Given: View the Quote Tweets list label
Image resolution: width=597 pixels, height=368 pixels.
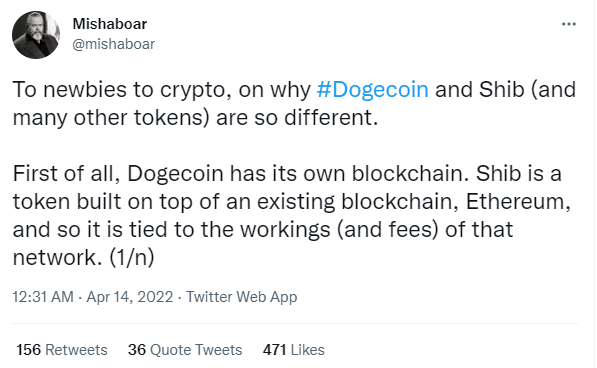Looking at the screenshot, I should pyautogui.click(x=196, y=350).
